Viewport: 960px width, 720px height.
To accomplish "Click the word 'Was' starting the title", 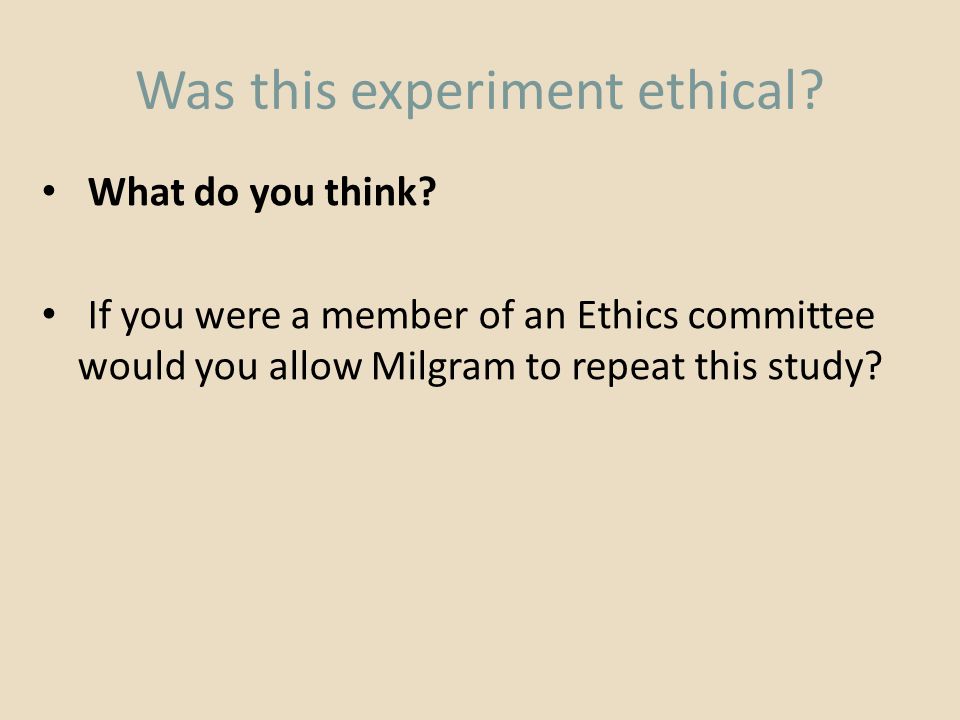I will [x=186, y=91].
